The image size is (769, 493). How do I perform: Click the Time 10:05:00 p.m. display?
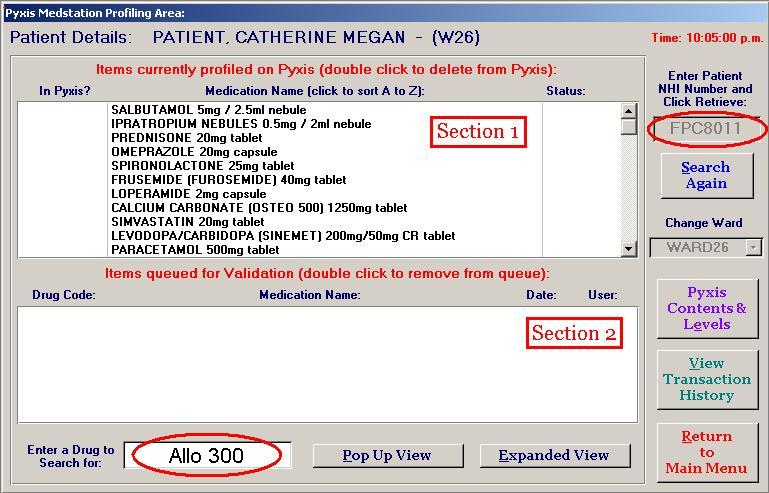[707, 38]
